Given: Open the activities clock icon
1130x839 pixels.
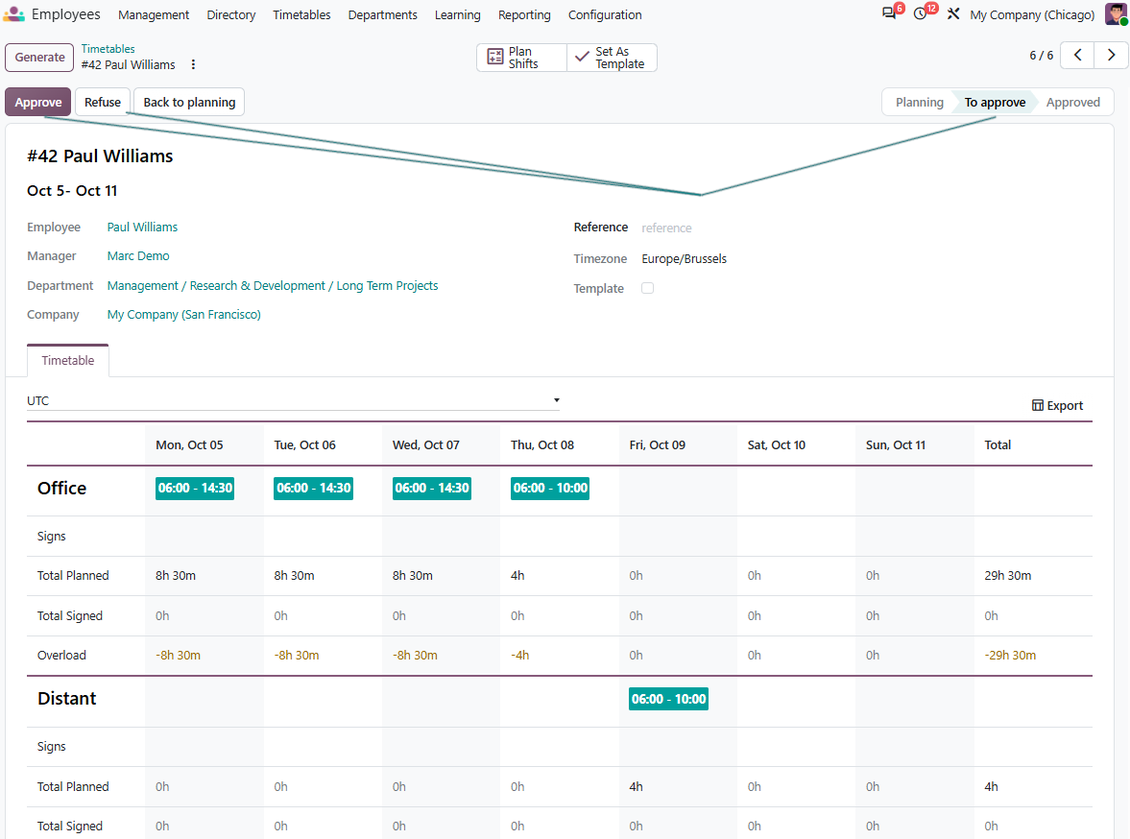Looking at the screenshot, I should coord(920,14).
